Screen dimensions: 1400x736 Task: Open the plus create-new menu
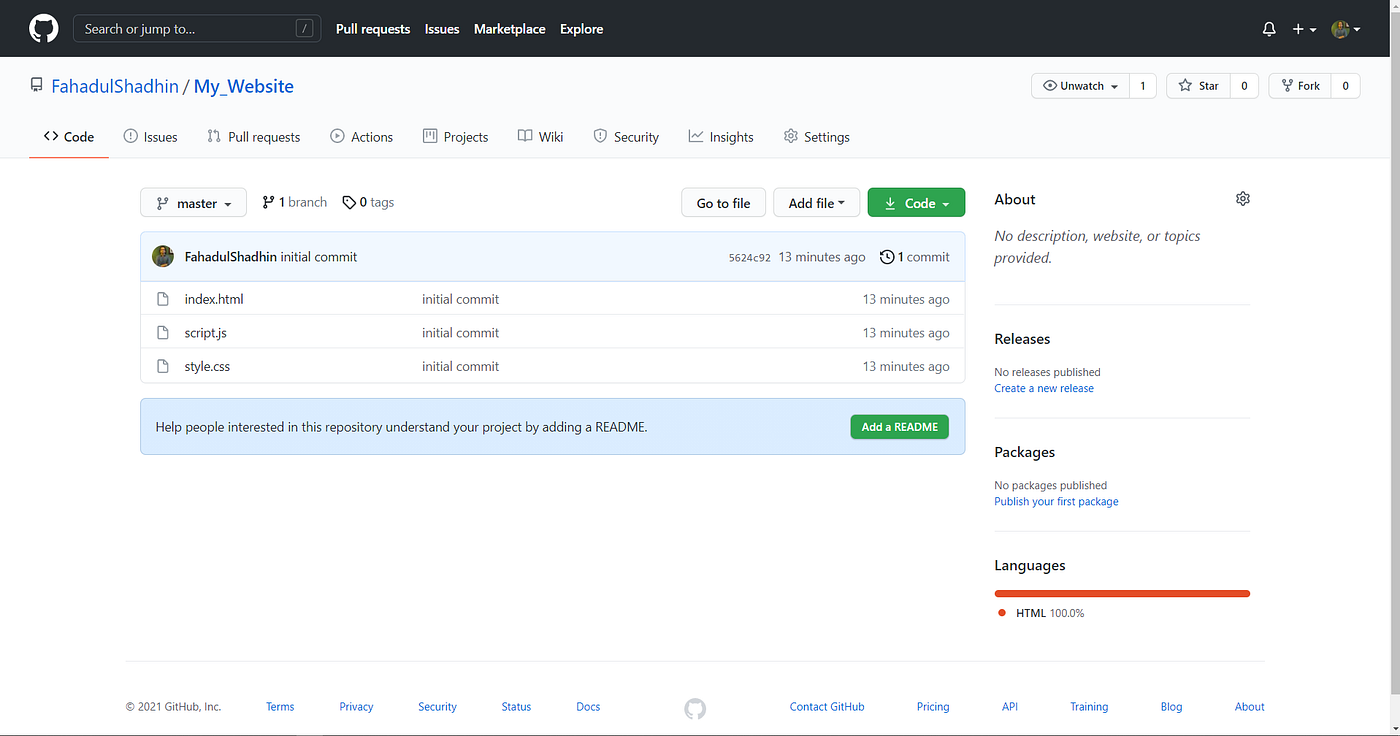(x=1304, y=29)
